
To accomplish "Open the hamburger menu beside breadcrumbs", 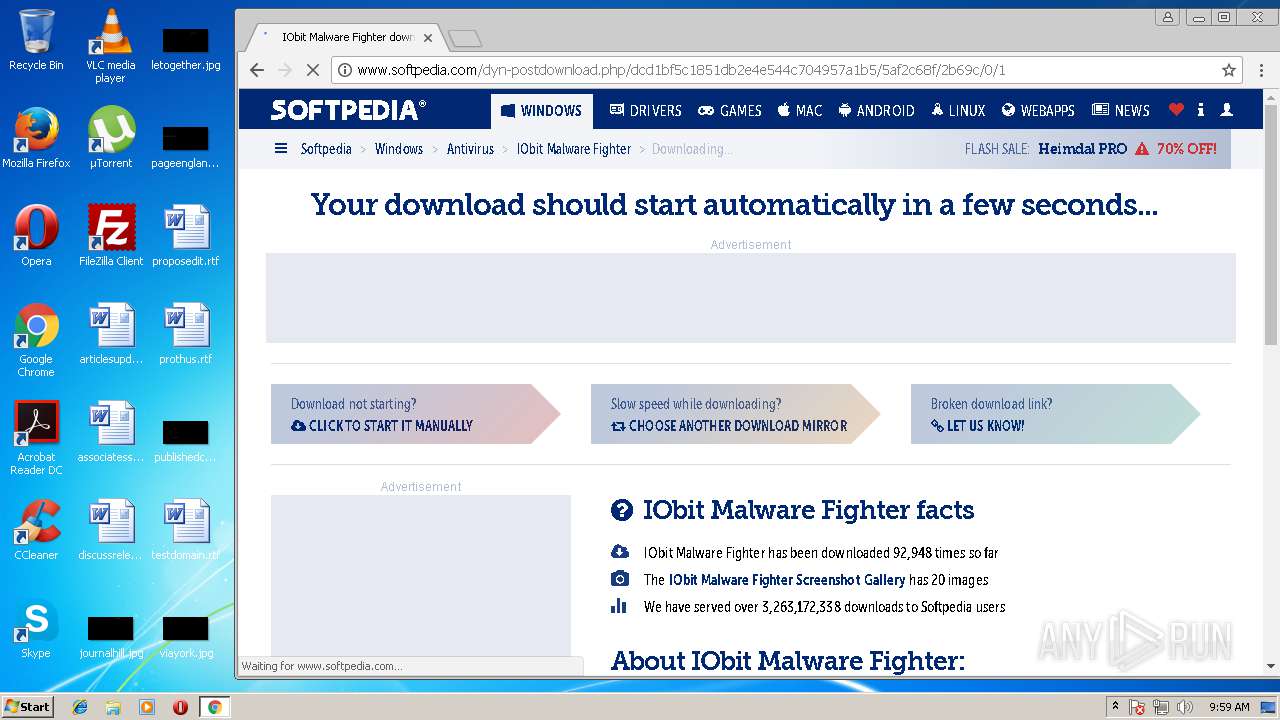I will (281, 148).
